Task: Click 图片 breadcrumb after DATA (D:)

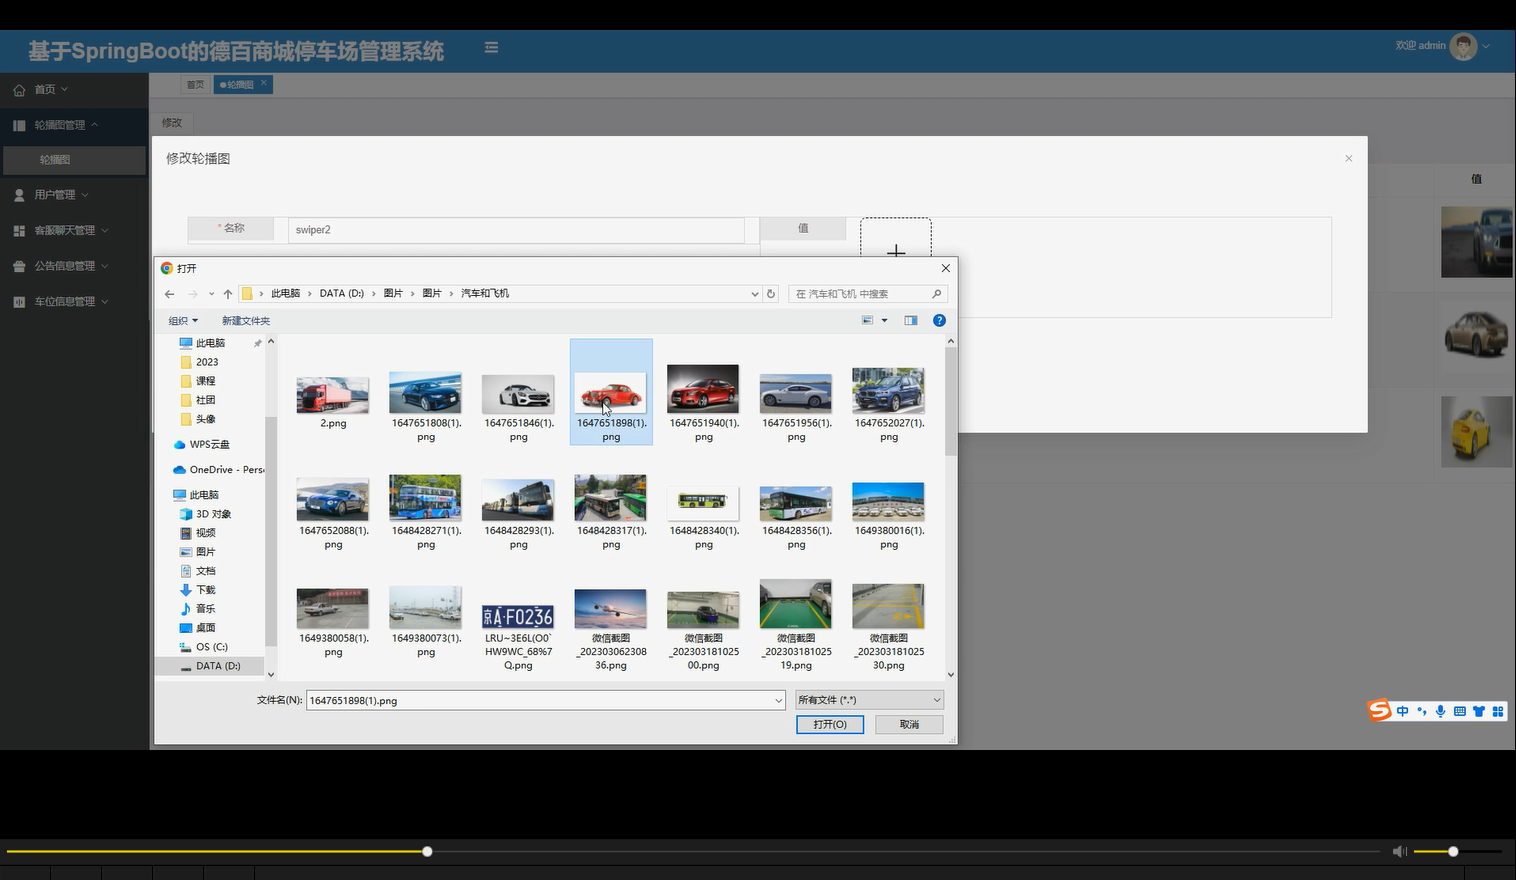Action: (x=393, y=294)
